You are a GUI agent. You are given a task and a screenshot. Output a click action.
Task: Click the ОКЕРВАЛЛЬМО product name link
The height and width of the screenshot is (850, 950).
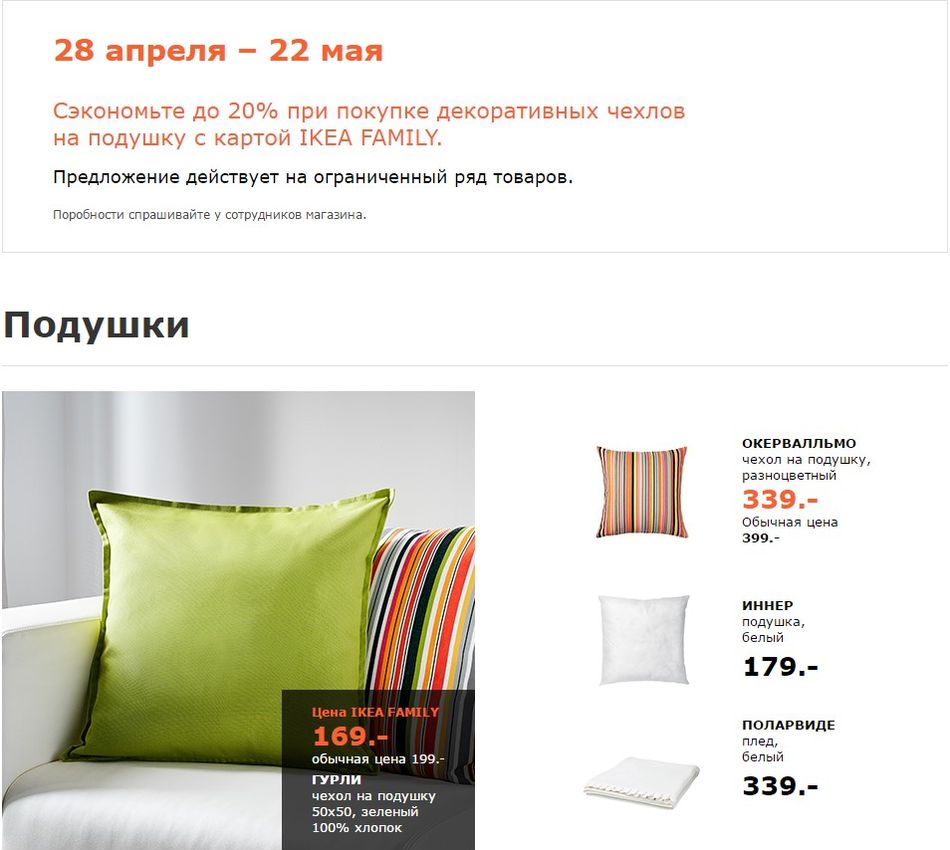[x=799, y=443]
